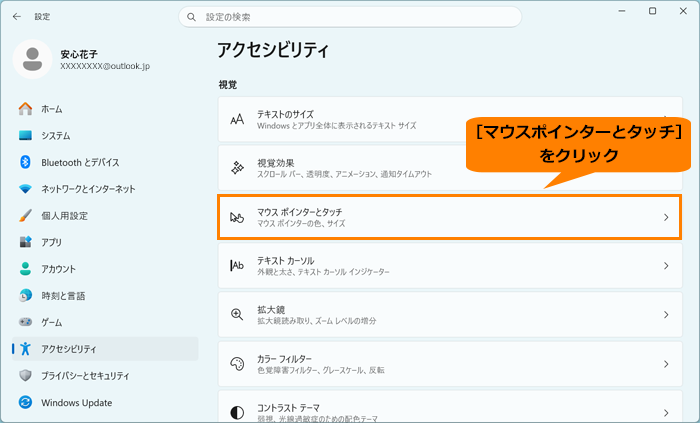Click the システム monitor icon
Image resolution: width=700 pixels, height=423 pixels.
(25, 136)
